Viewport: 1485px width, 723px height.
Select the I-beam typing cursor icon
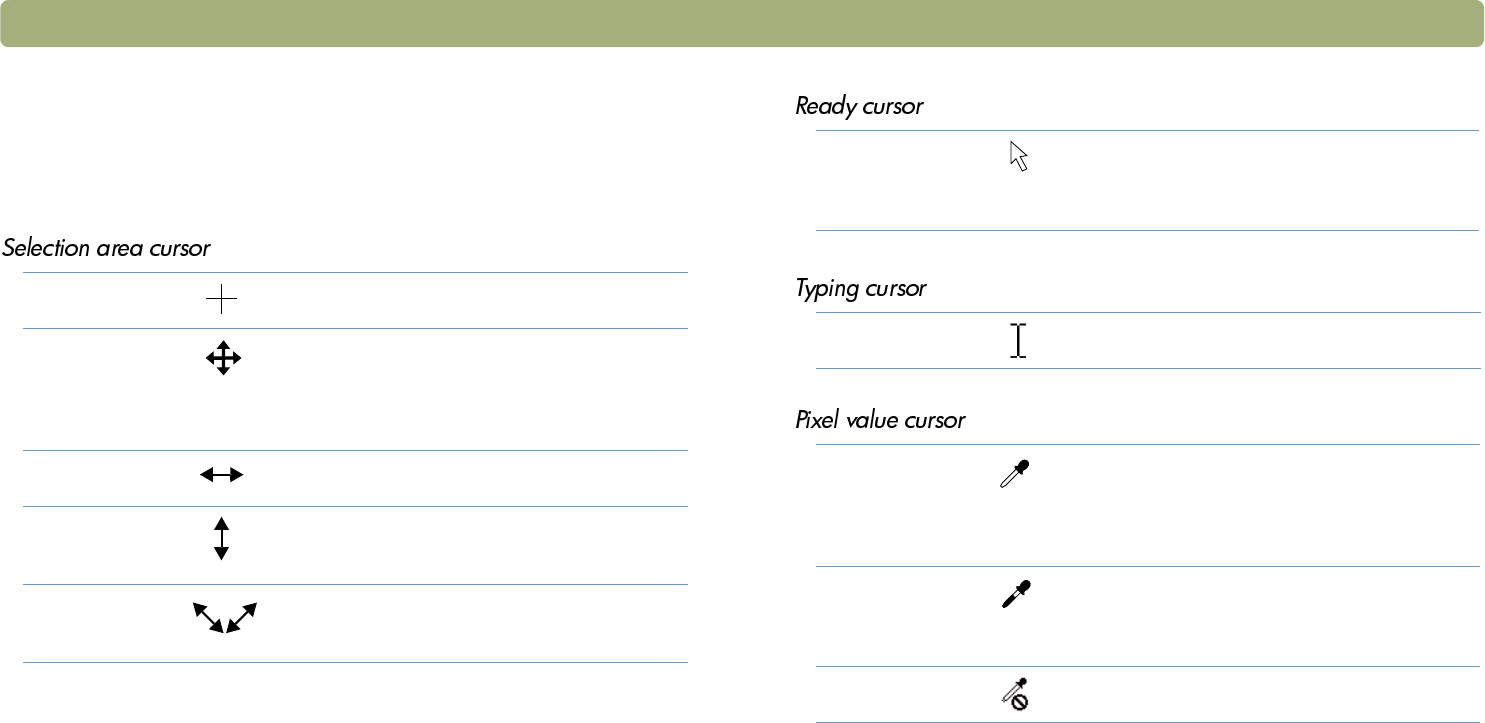pyautogui.click(x=1018, y=341)
